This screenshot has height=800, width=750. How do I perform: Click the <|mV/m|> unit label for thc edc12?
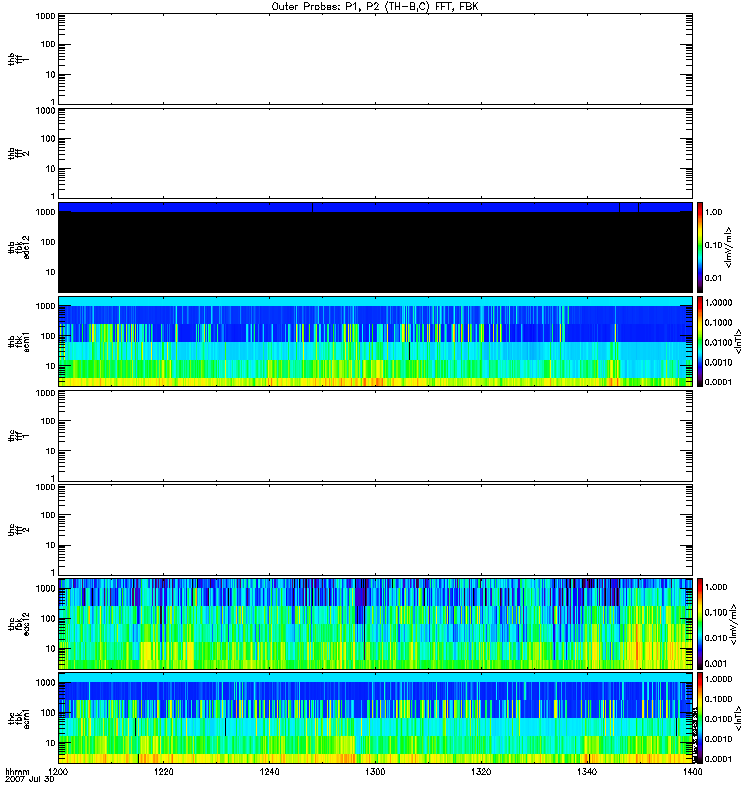pos(734,624)
